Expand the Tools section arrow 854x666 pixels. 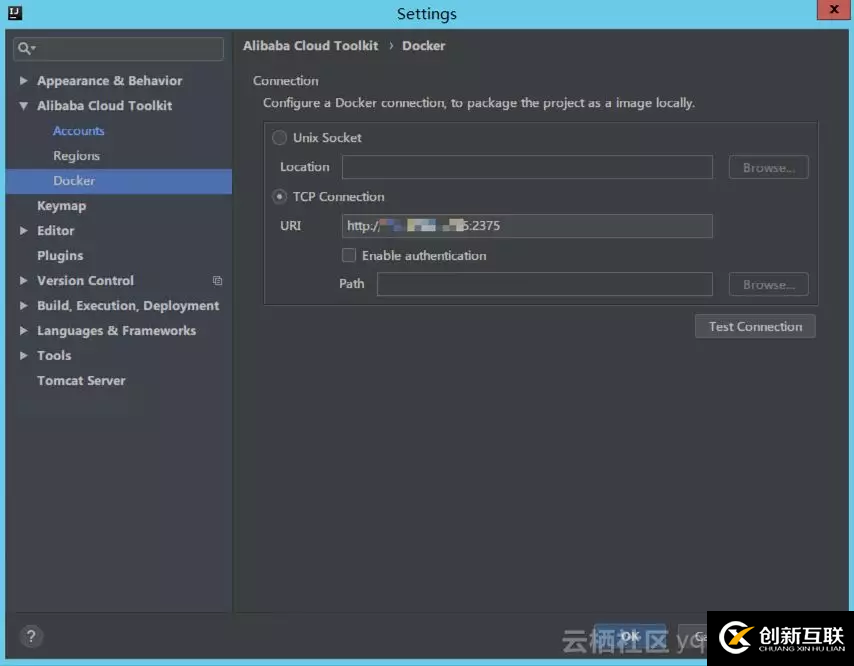point(23,356)
